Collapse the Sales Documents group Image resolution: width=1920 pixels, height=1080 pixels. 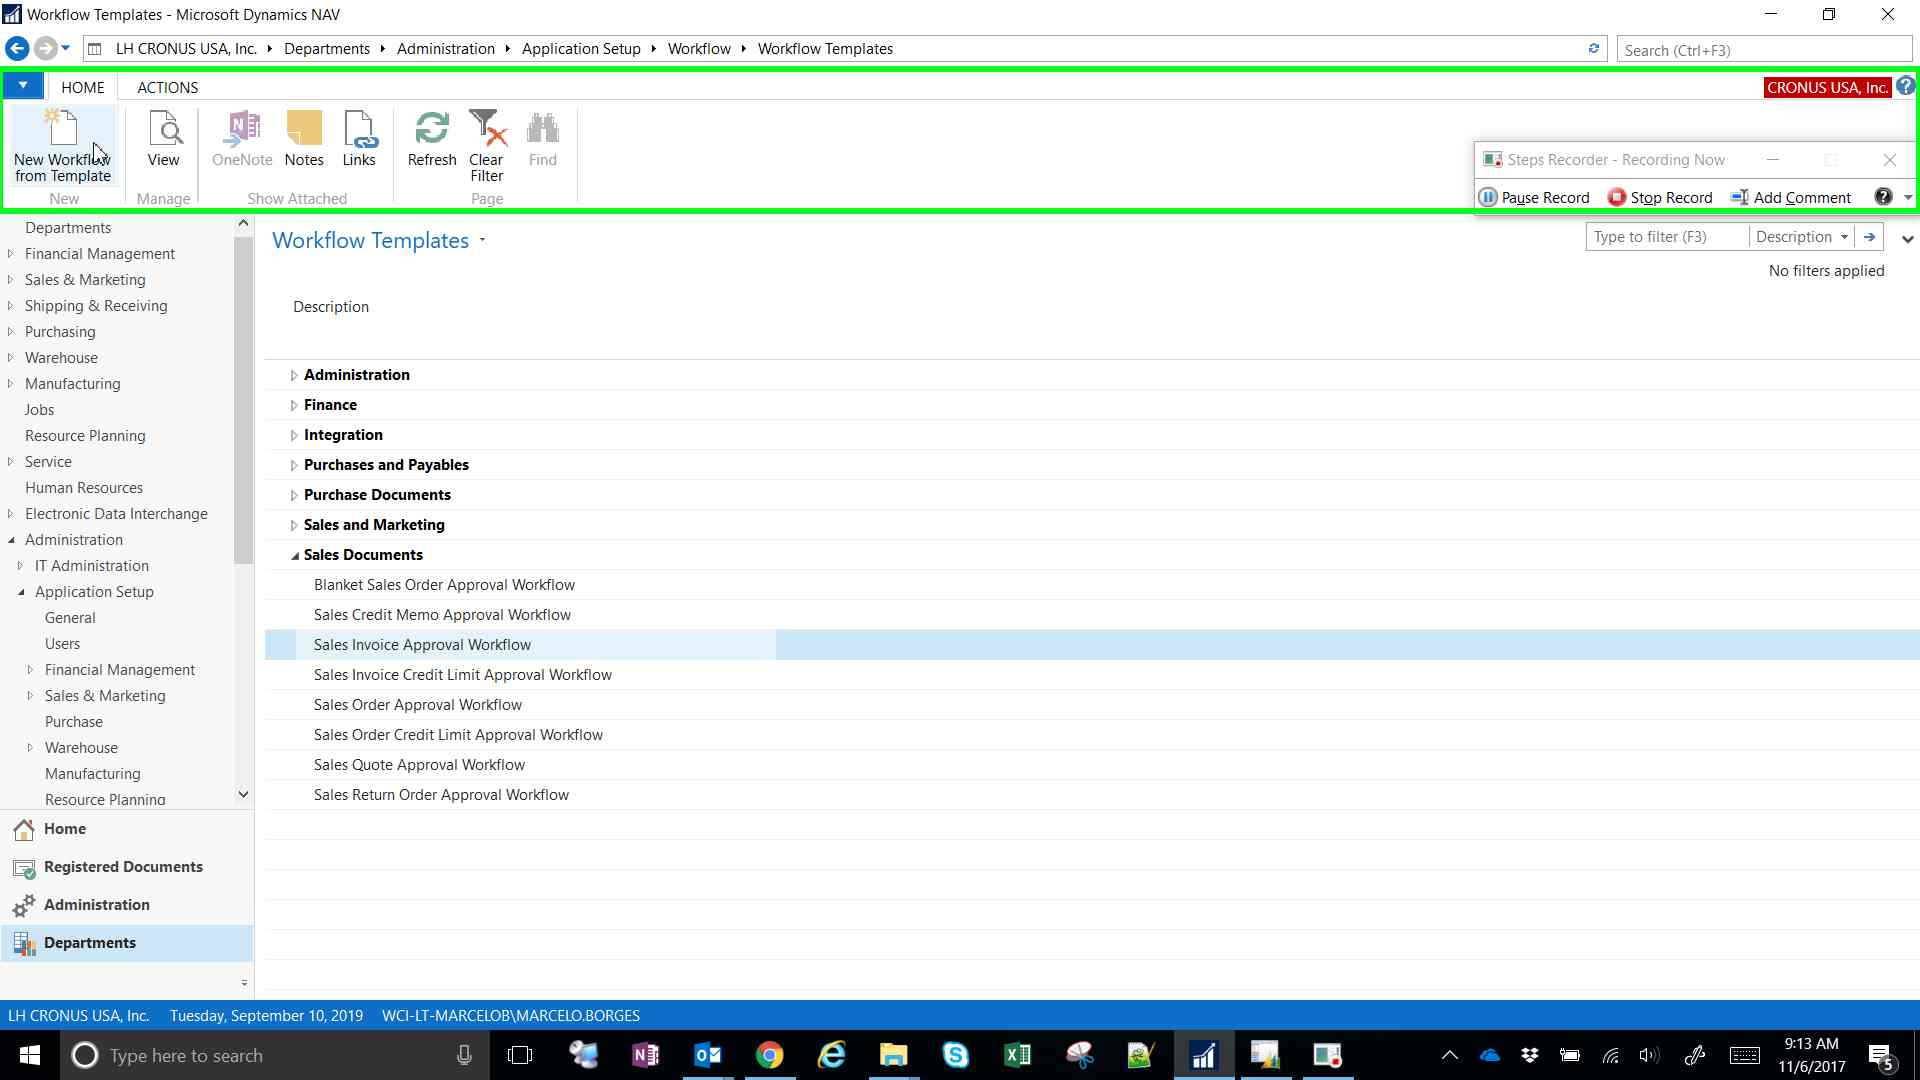(294, 555)
